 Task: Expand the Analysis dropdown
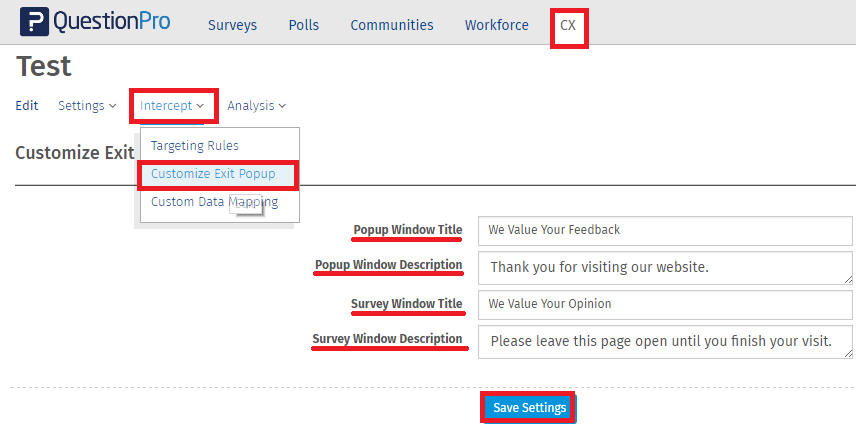[256, 105]
